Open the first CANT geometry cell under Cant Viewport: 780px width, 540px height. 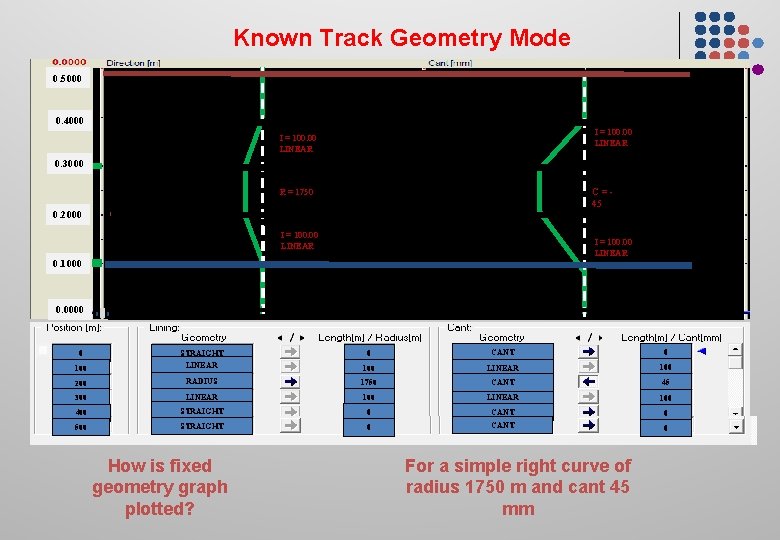click(x=502, y=351)
